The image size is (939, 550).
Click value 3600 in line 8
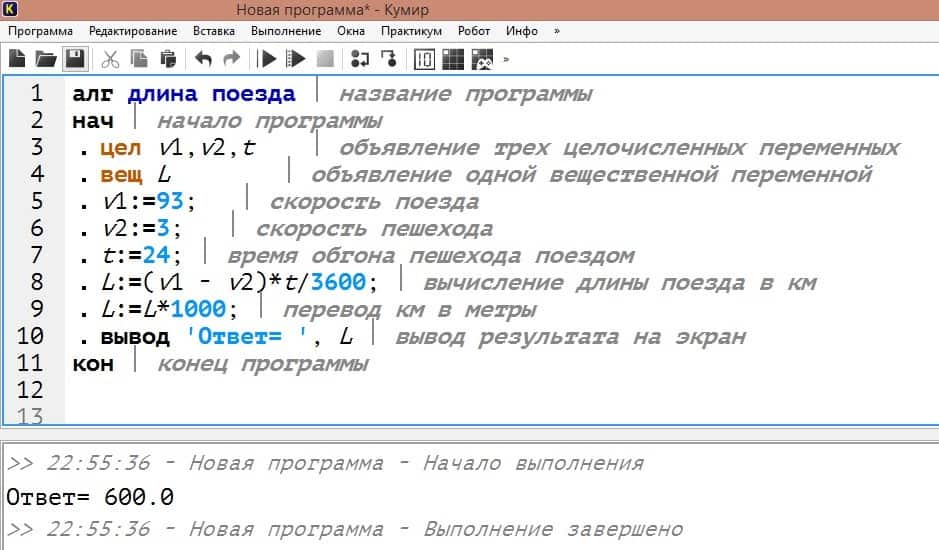tap(338, 282)
